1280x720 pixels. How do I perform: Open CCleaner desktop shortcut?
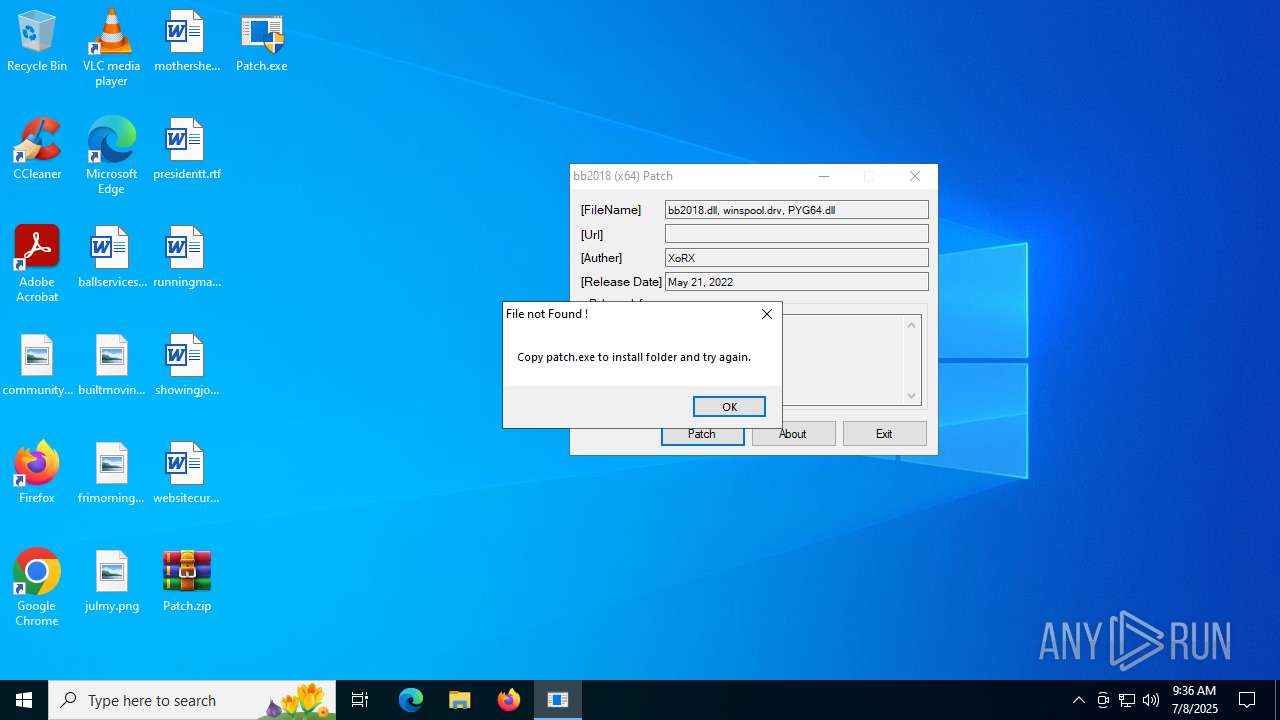[37, 150]
